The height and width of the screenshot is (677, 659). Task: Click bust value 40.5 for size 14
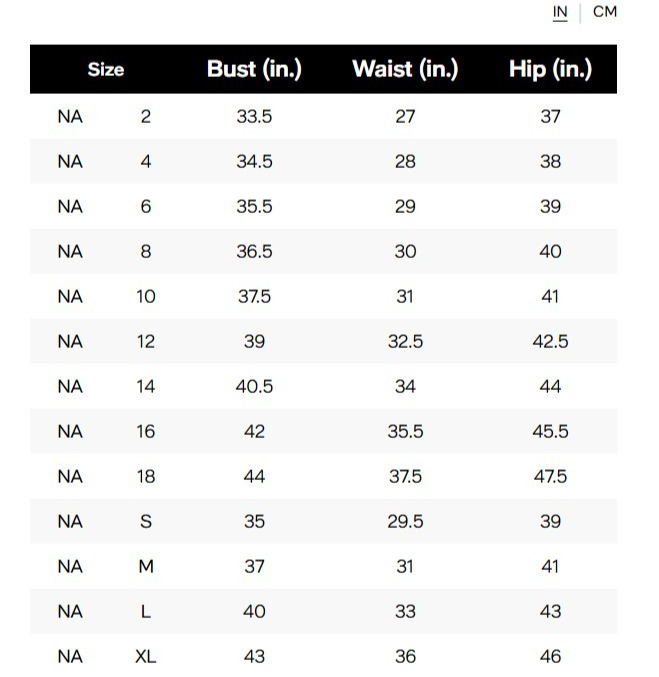(254, 386)
